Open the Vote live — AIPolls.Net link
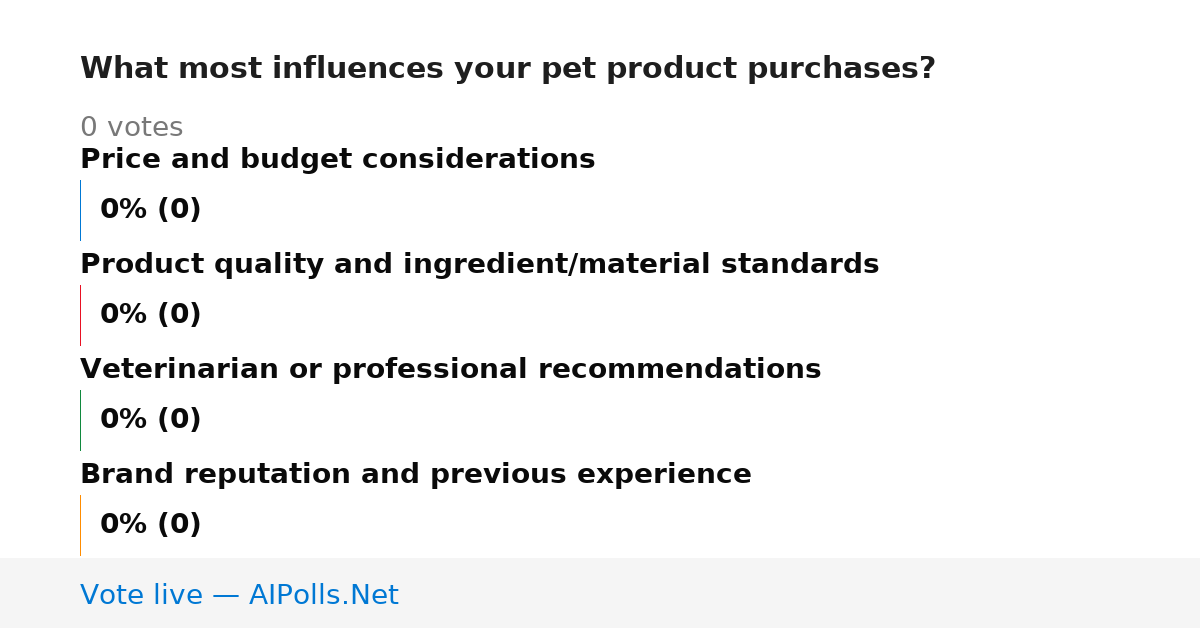 pyautogui.click(x=239, y=595)
